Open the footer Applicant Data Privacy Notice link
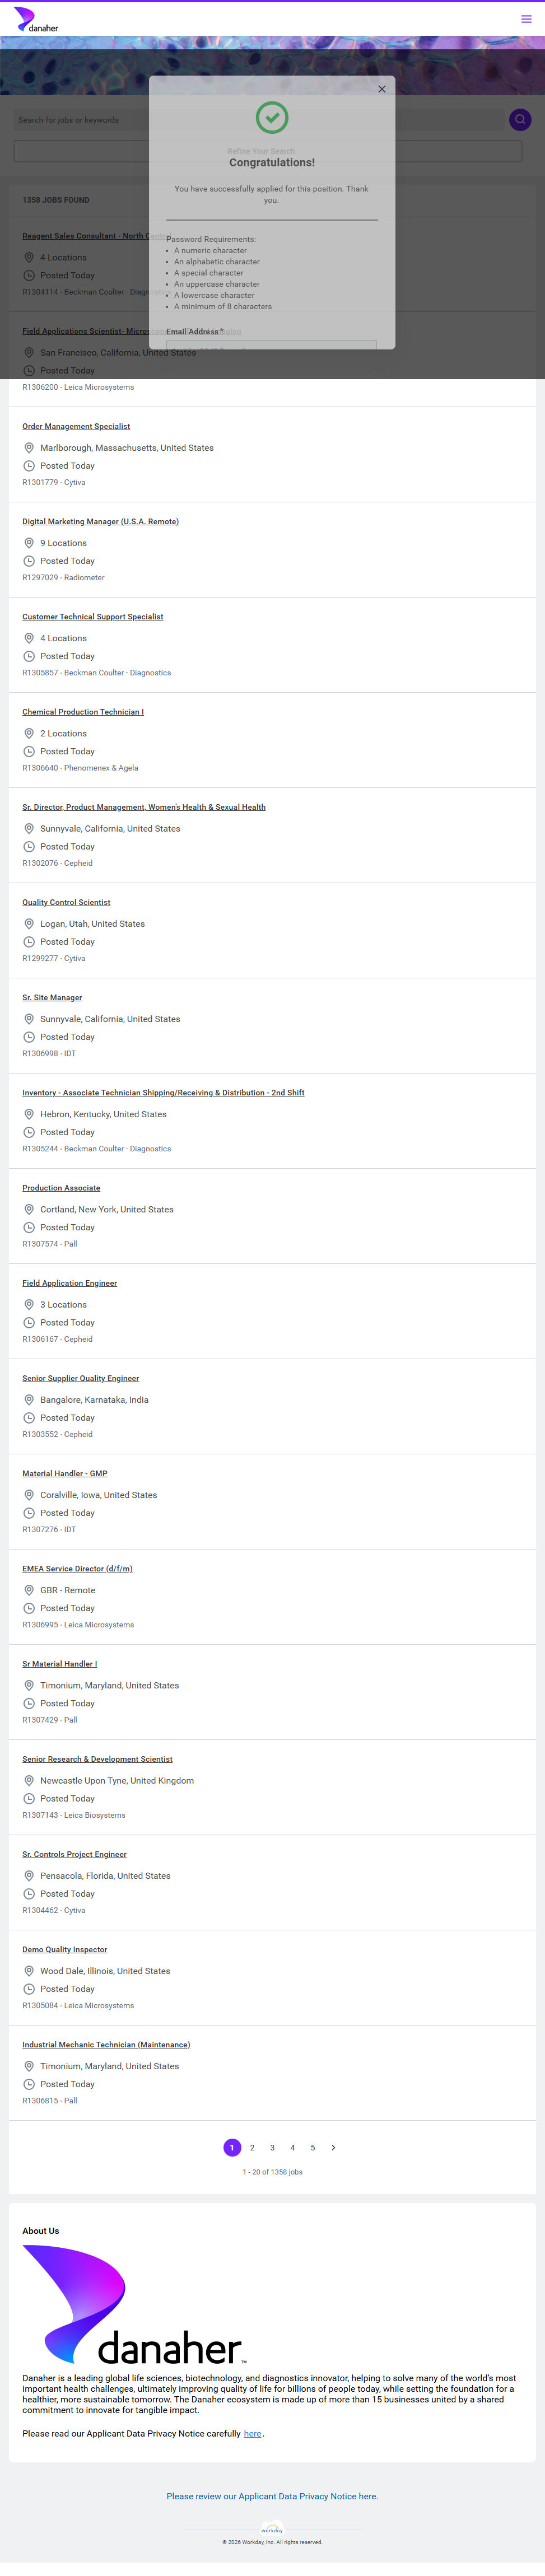545x2576 pixels. [272, 2496]
